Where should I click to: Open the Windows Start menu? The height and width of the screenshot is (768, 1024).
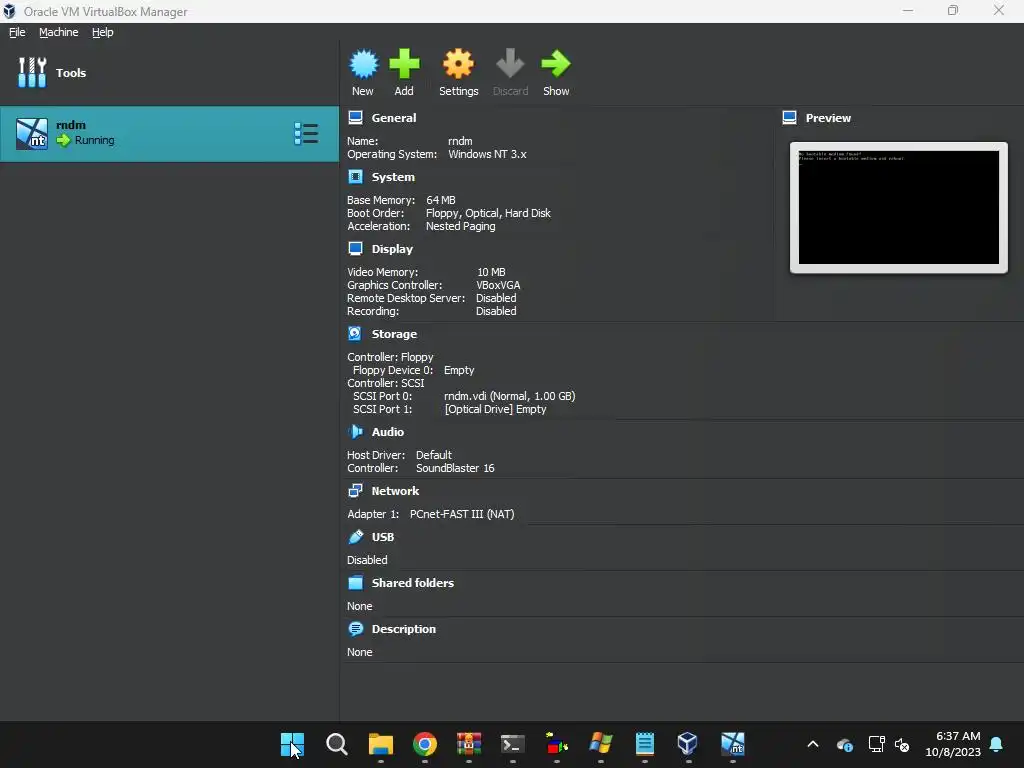[292, 744]
